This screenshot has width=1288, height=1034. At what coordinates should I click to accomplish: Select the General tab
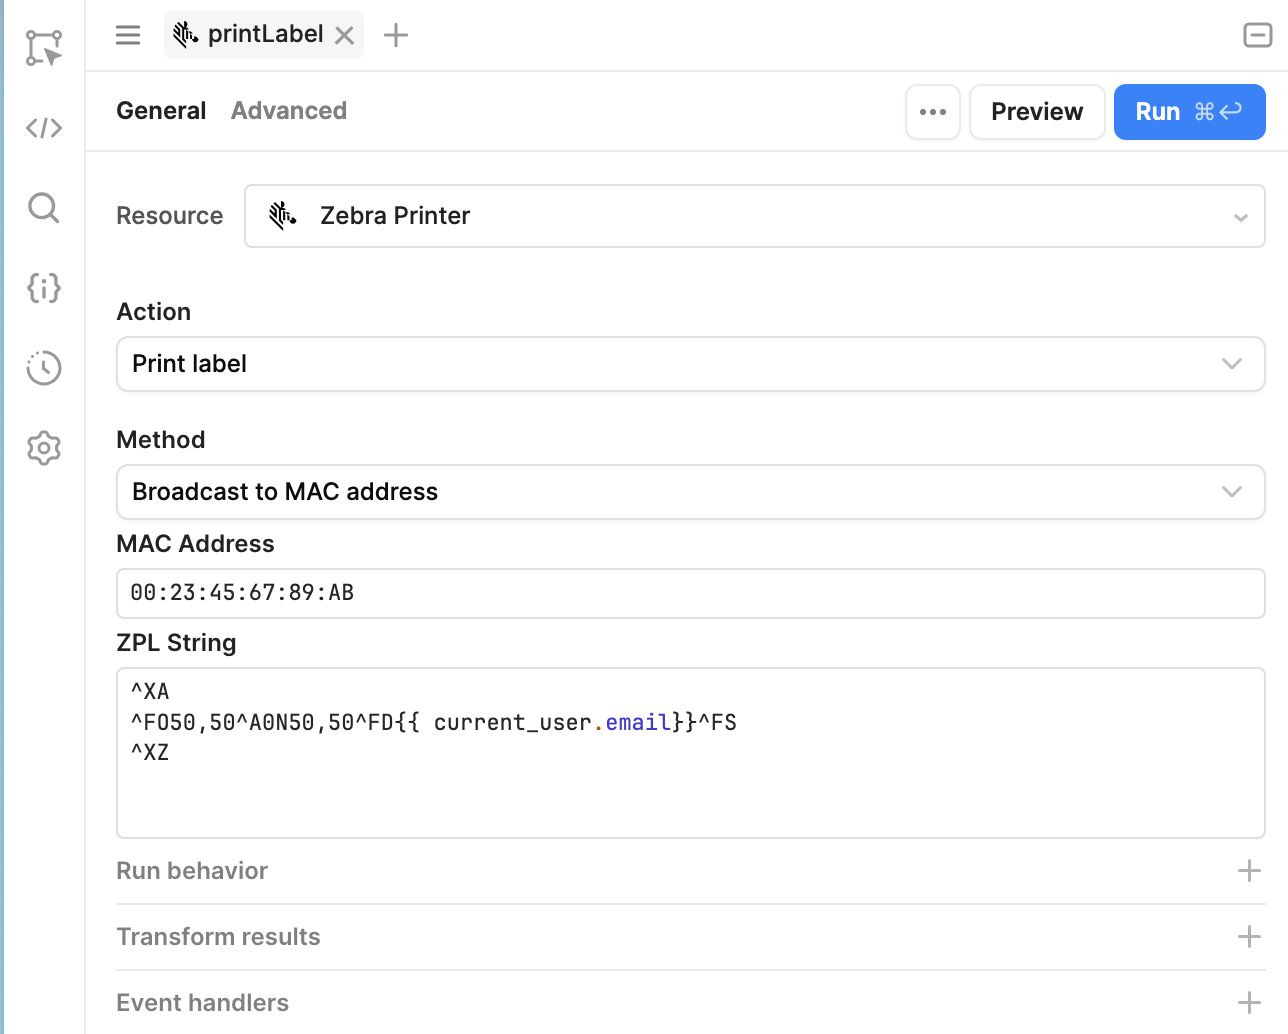161,111
